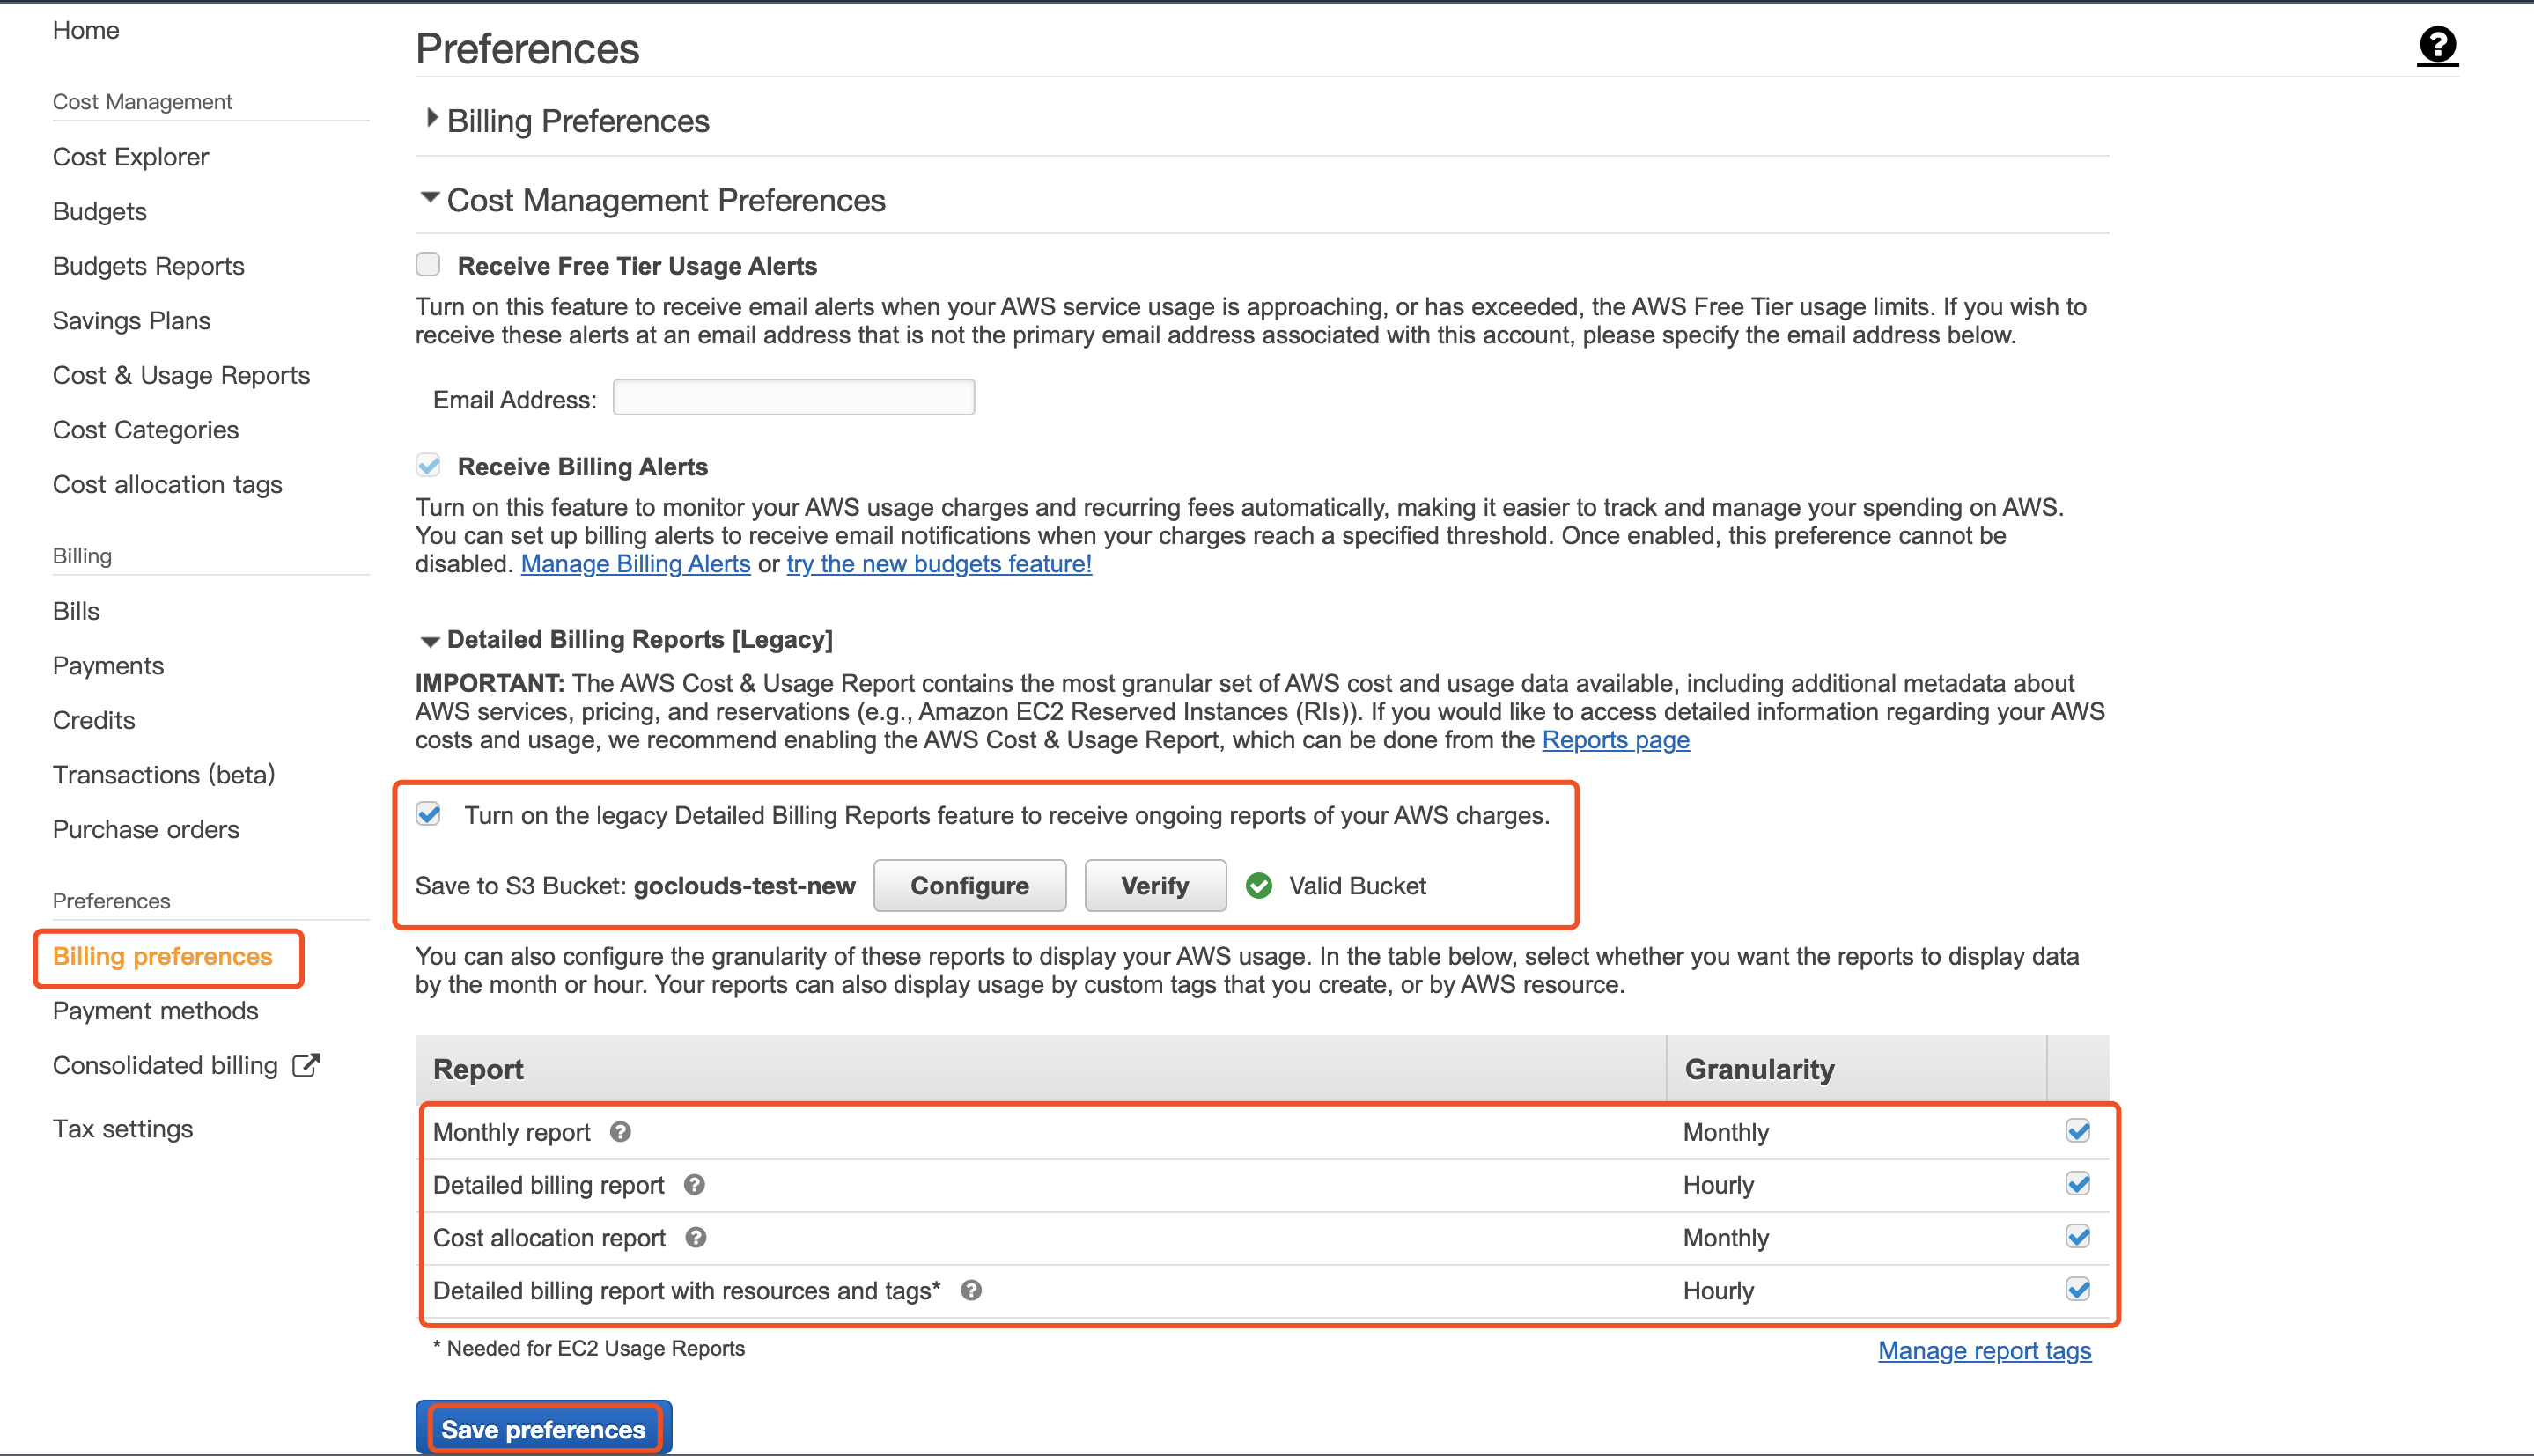Click the Consolidated billing external link icon
Image resolution: width=2534 pixels, height=1456 pixels.
click(x=306, y=1065)
